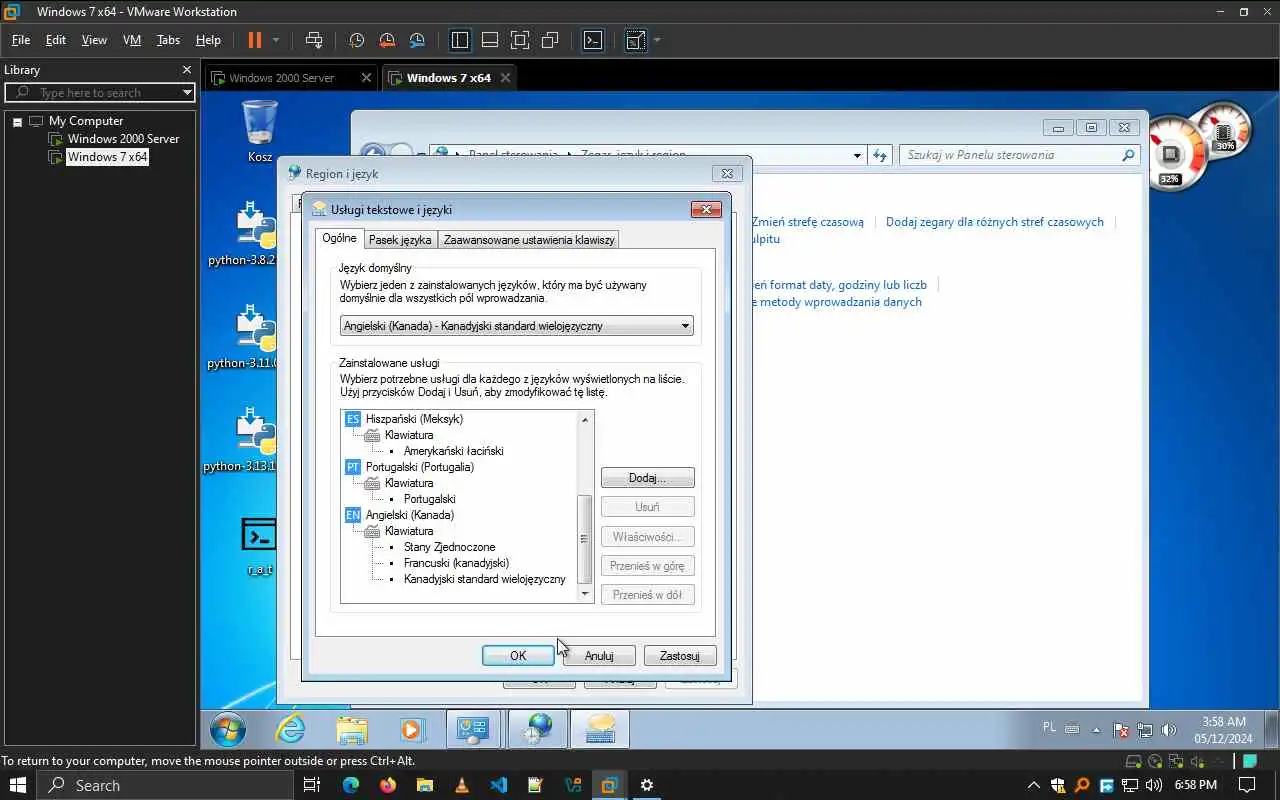Open Dodaj zegary dla różnych stref czasowych link

995,222
